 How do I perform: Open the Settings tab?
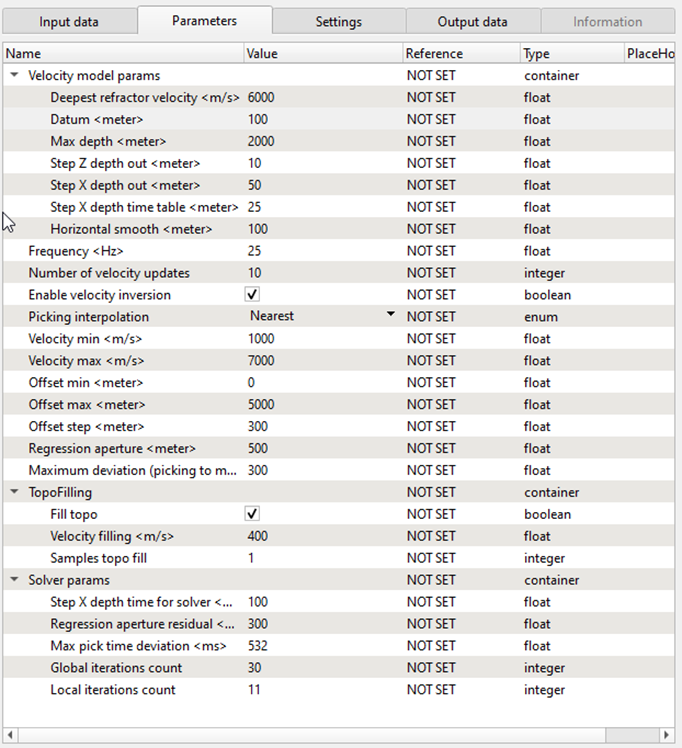[338, 21]
